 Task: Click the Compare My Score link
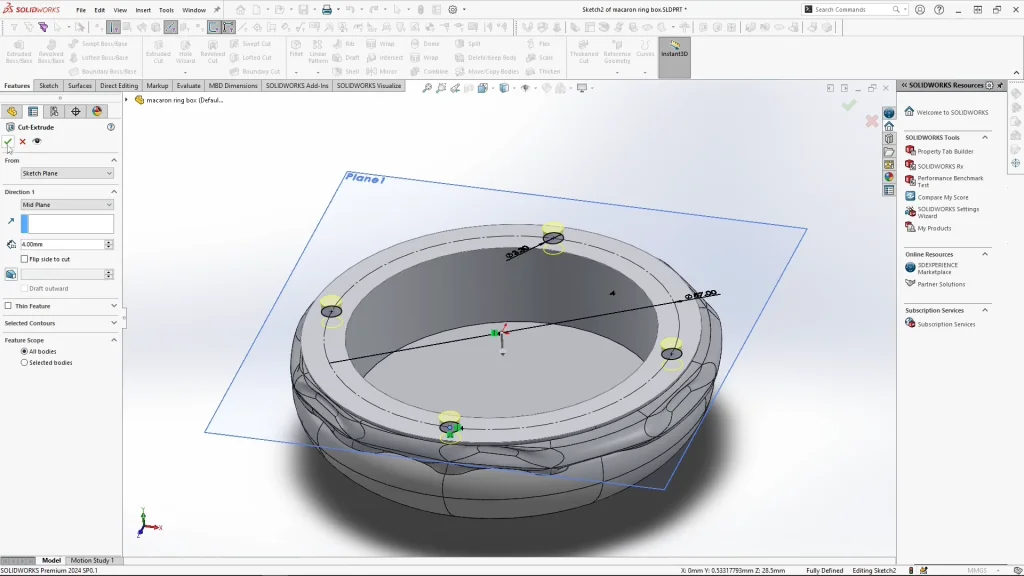tap(942, 197)
